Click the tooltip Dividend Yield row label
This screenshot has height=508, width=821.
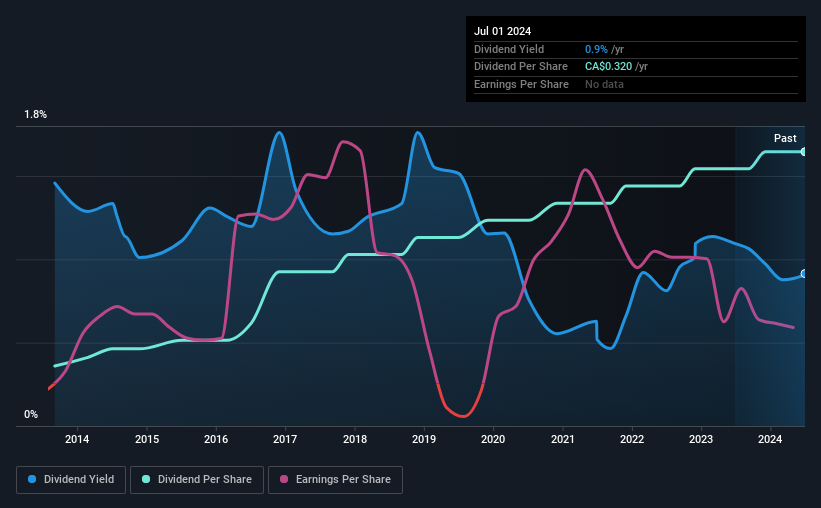(x=509, y=49)
